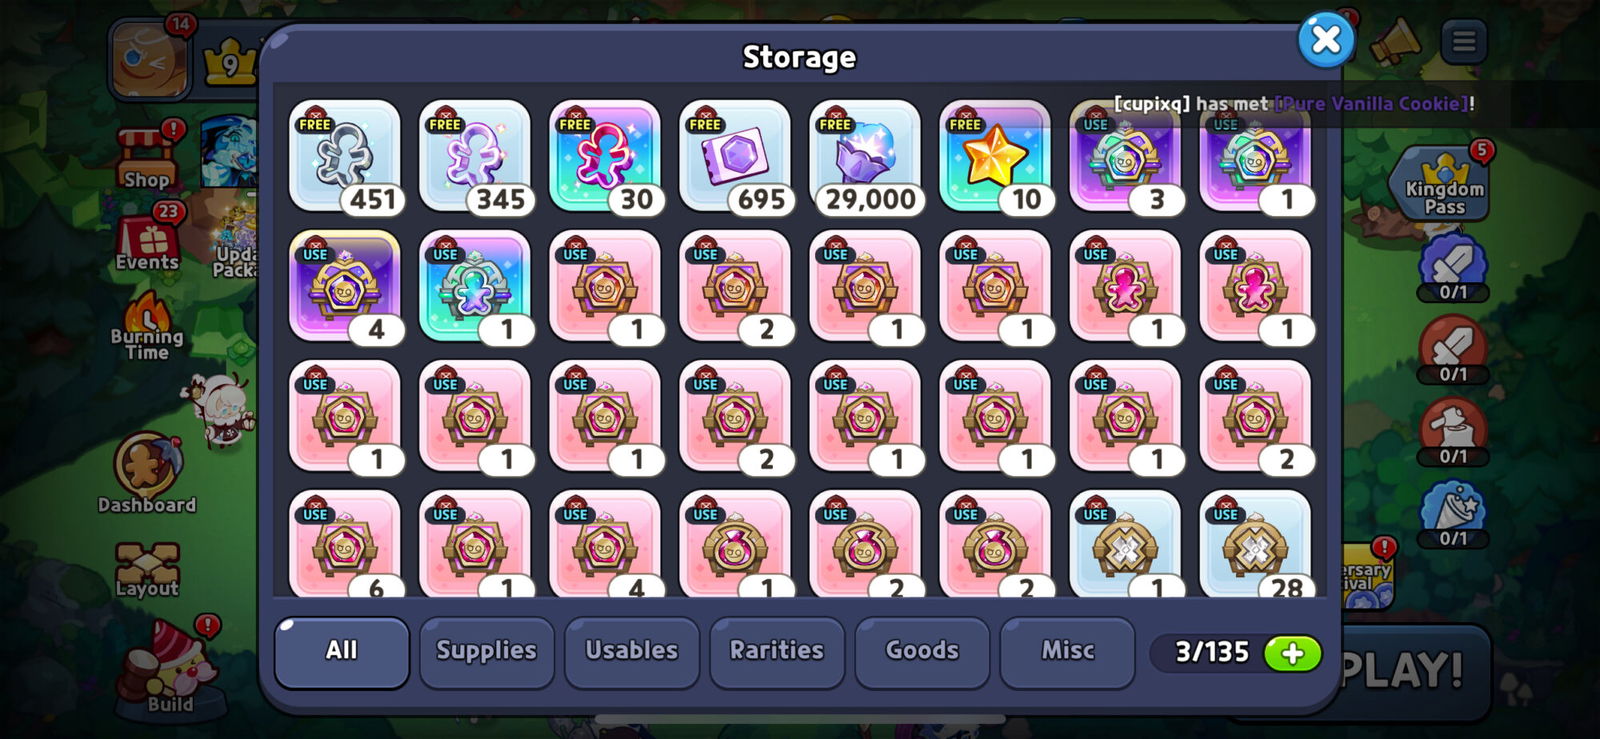The height and width of the screenshot is (739, 1600).
Task: Open the Shop from the left sidebar
Action: (x=147, y=158)
